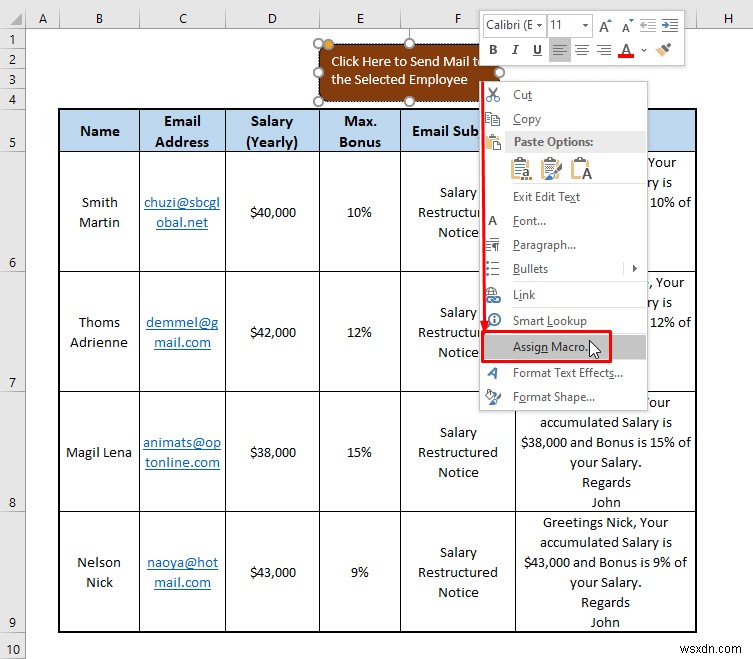The height and width of the screenshot is (659, 753).
Task: Open the Font... dialog entry
Action: click(564, 221)
